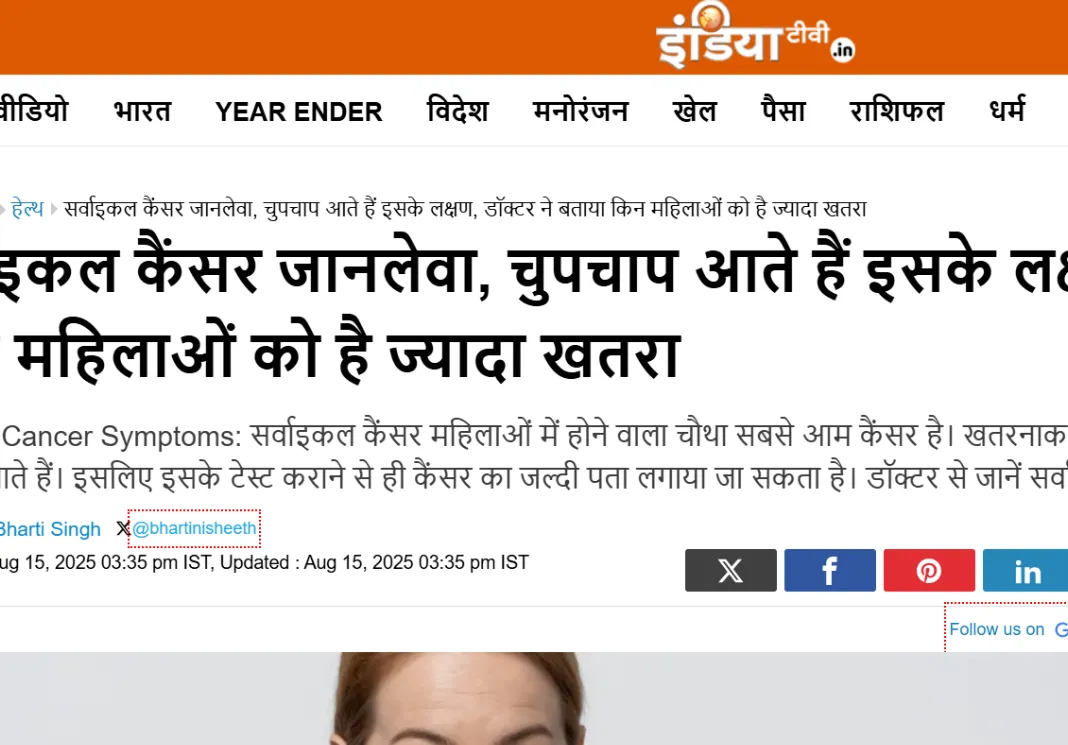Image resolution: width=1068 pixels, height=745 pixels.
Task: Click the India TV logo
Action: [755, 37]
